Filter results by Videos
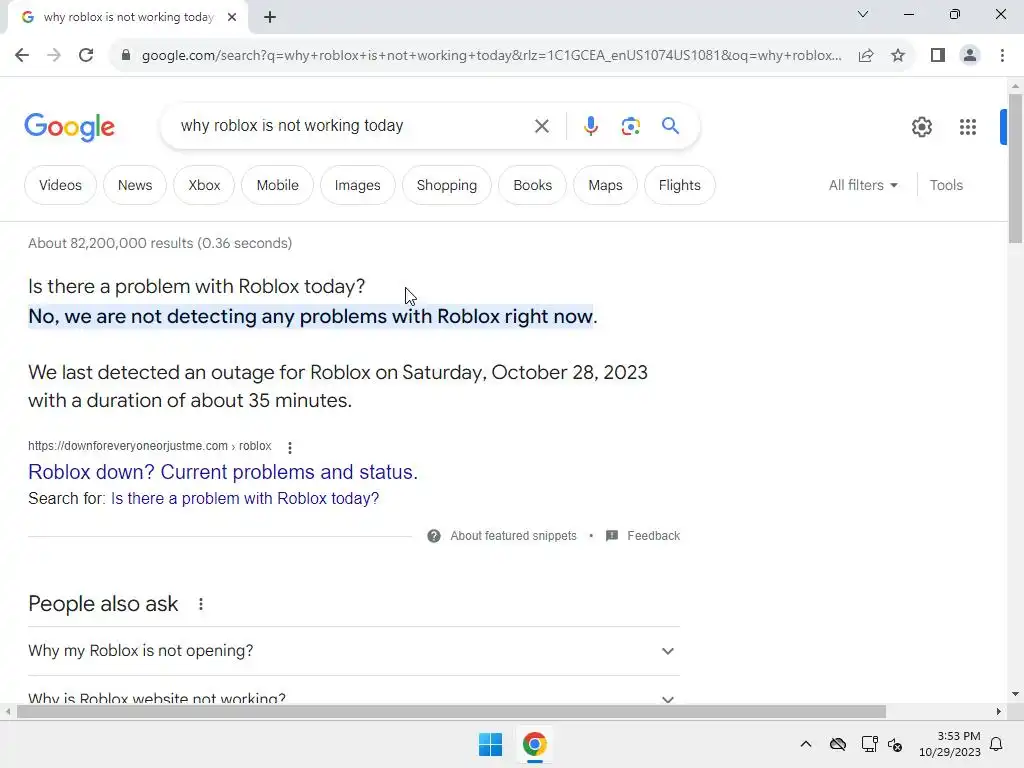This screenshot has height=768, width=1024. (x=60, y=185)
